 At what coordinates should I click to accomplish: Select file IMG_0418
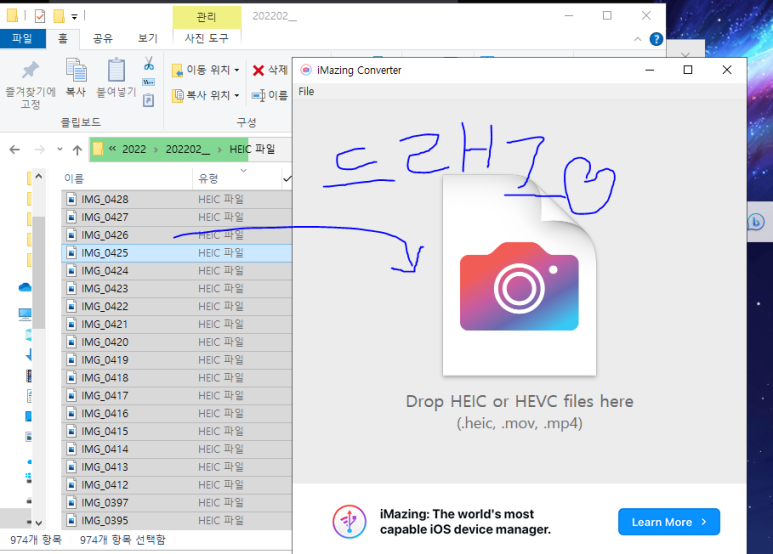[177, 378]
